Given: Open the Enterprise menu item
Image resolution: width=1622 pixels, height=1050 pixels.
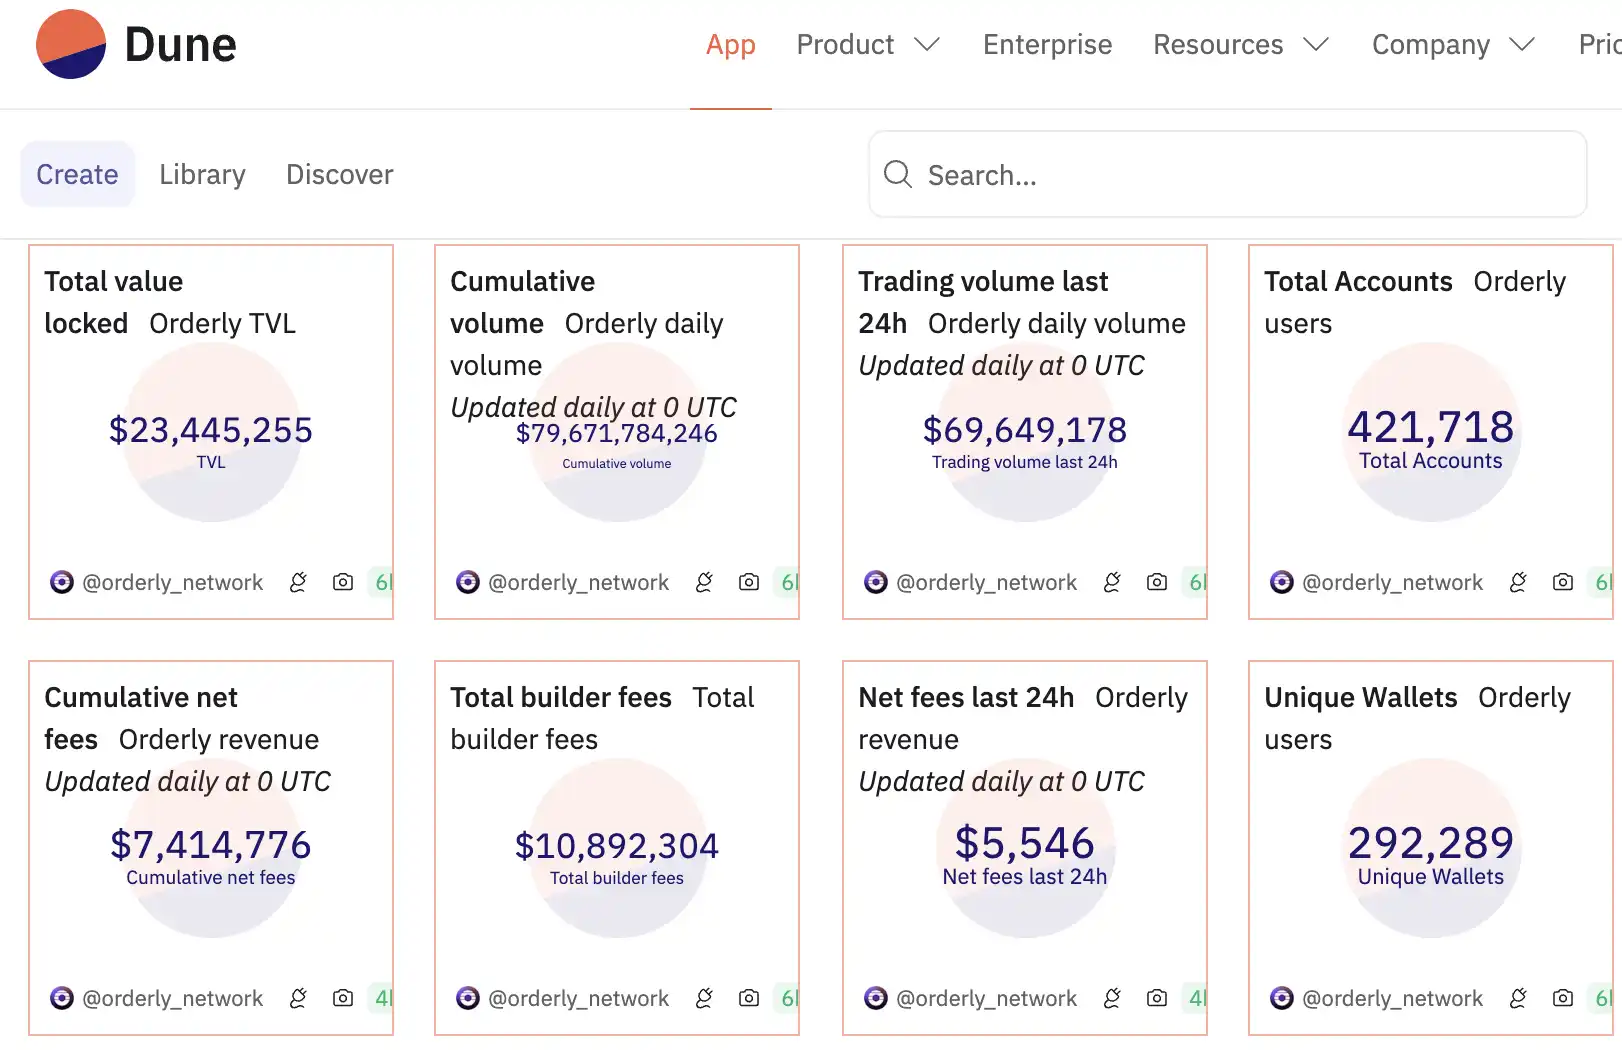Looking at the screenshot, I should (x=1047, y=45).
